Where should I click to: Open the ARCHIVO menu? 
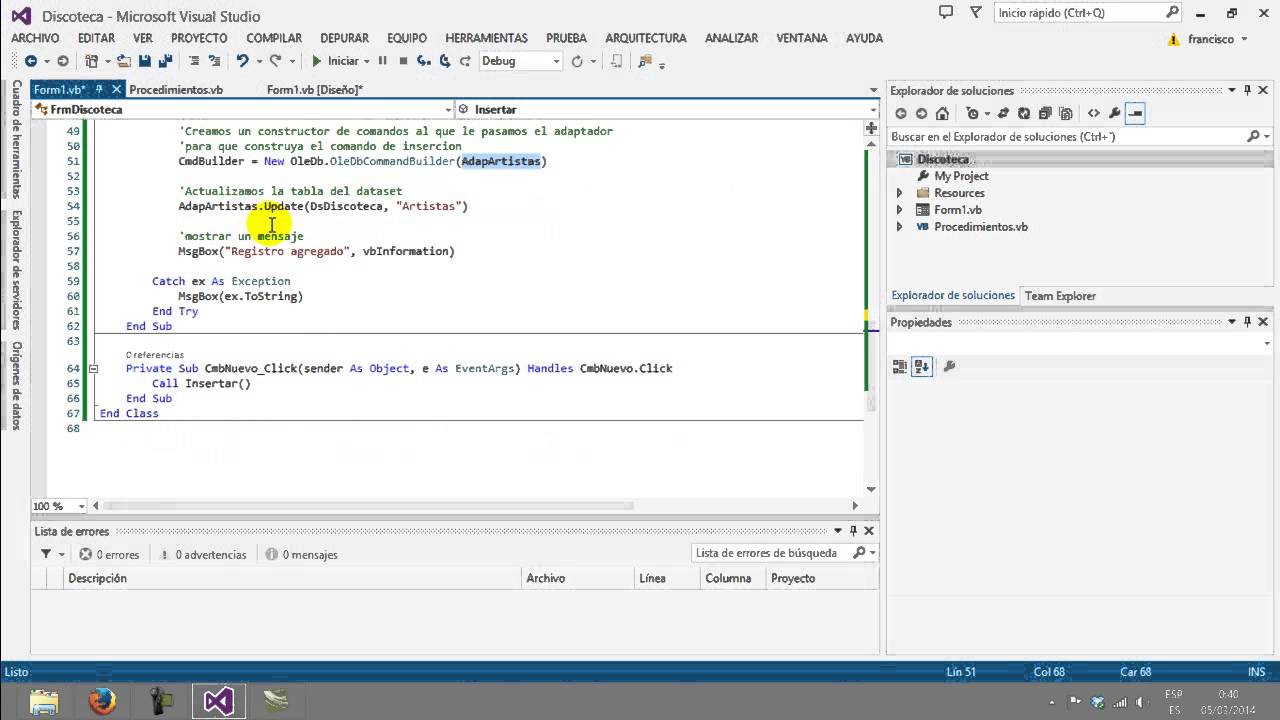tap(35, 38)
